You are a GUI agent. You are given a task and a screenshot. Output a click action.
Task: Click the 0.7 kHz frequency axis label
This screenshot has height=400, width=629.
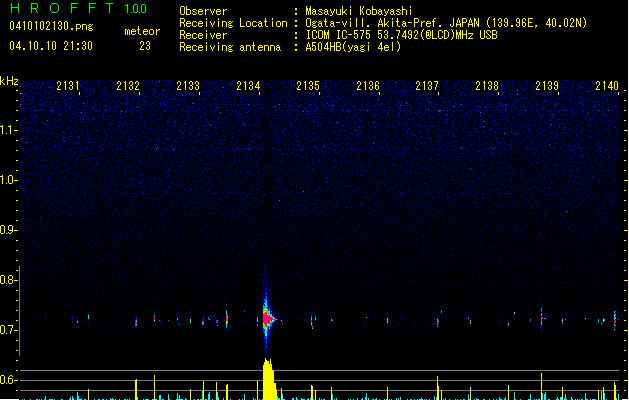point(8,330)
